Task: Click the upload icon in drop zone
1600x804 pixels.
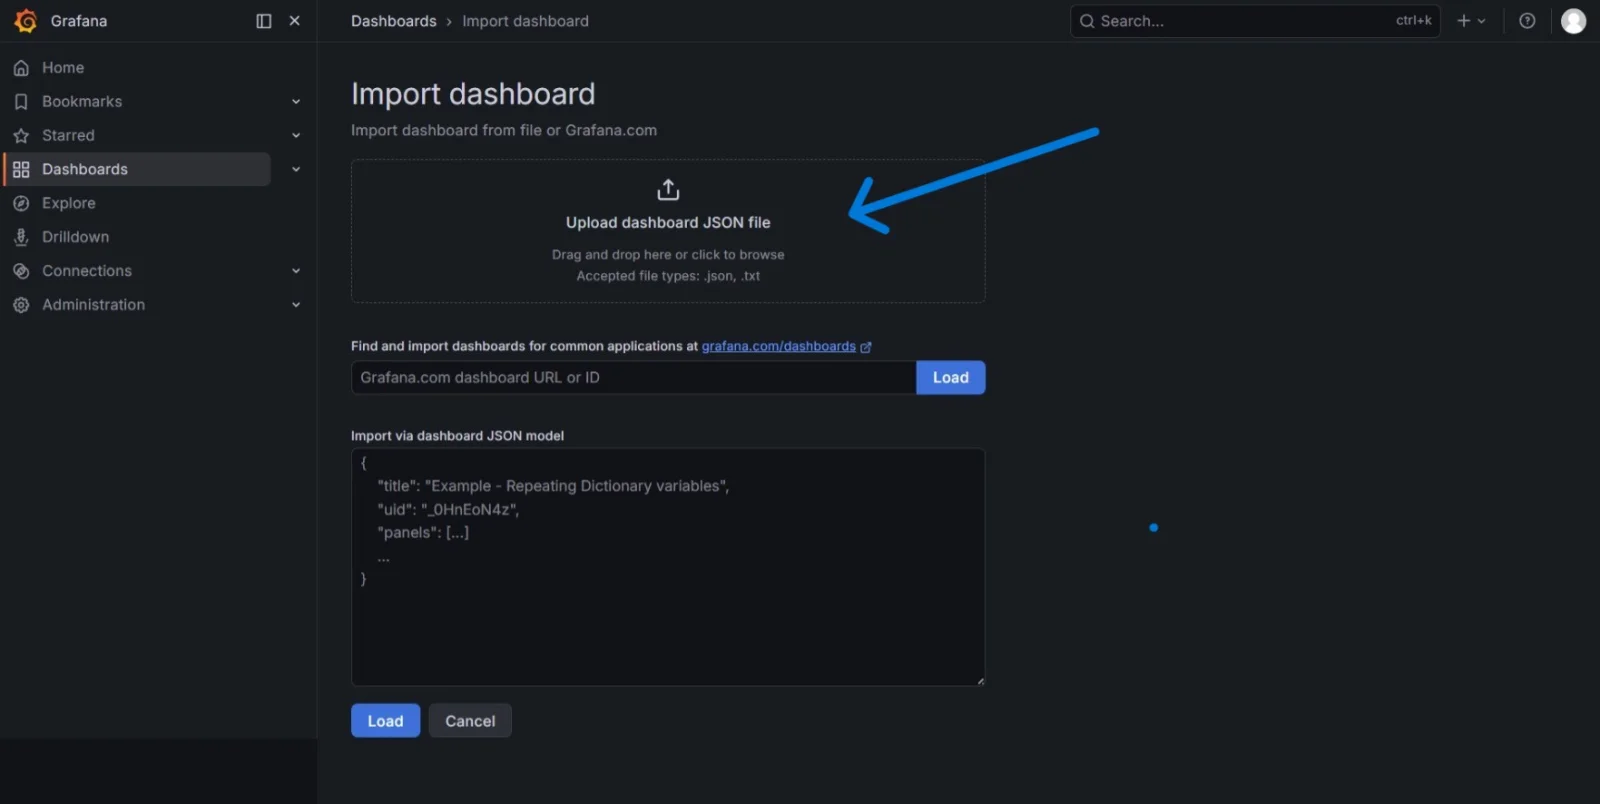Action: point(668,189)
